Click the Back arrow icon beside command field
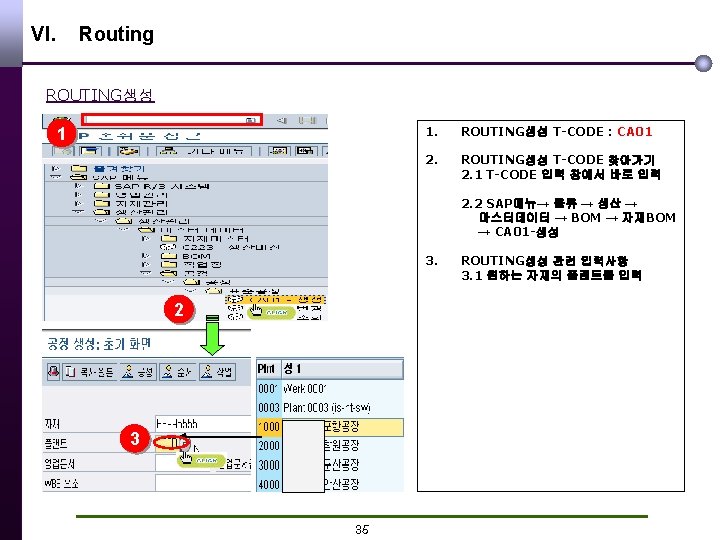This screenshot has width=720, height=540. click(281, 120)
